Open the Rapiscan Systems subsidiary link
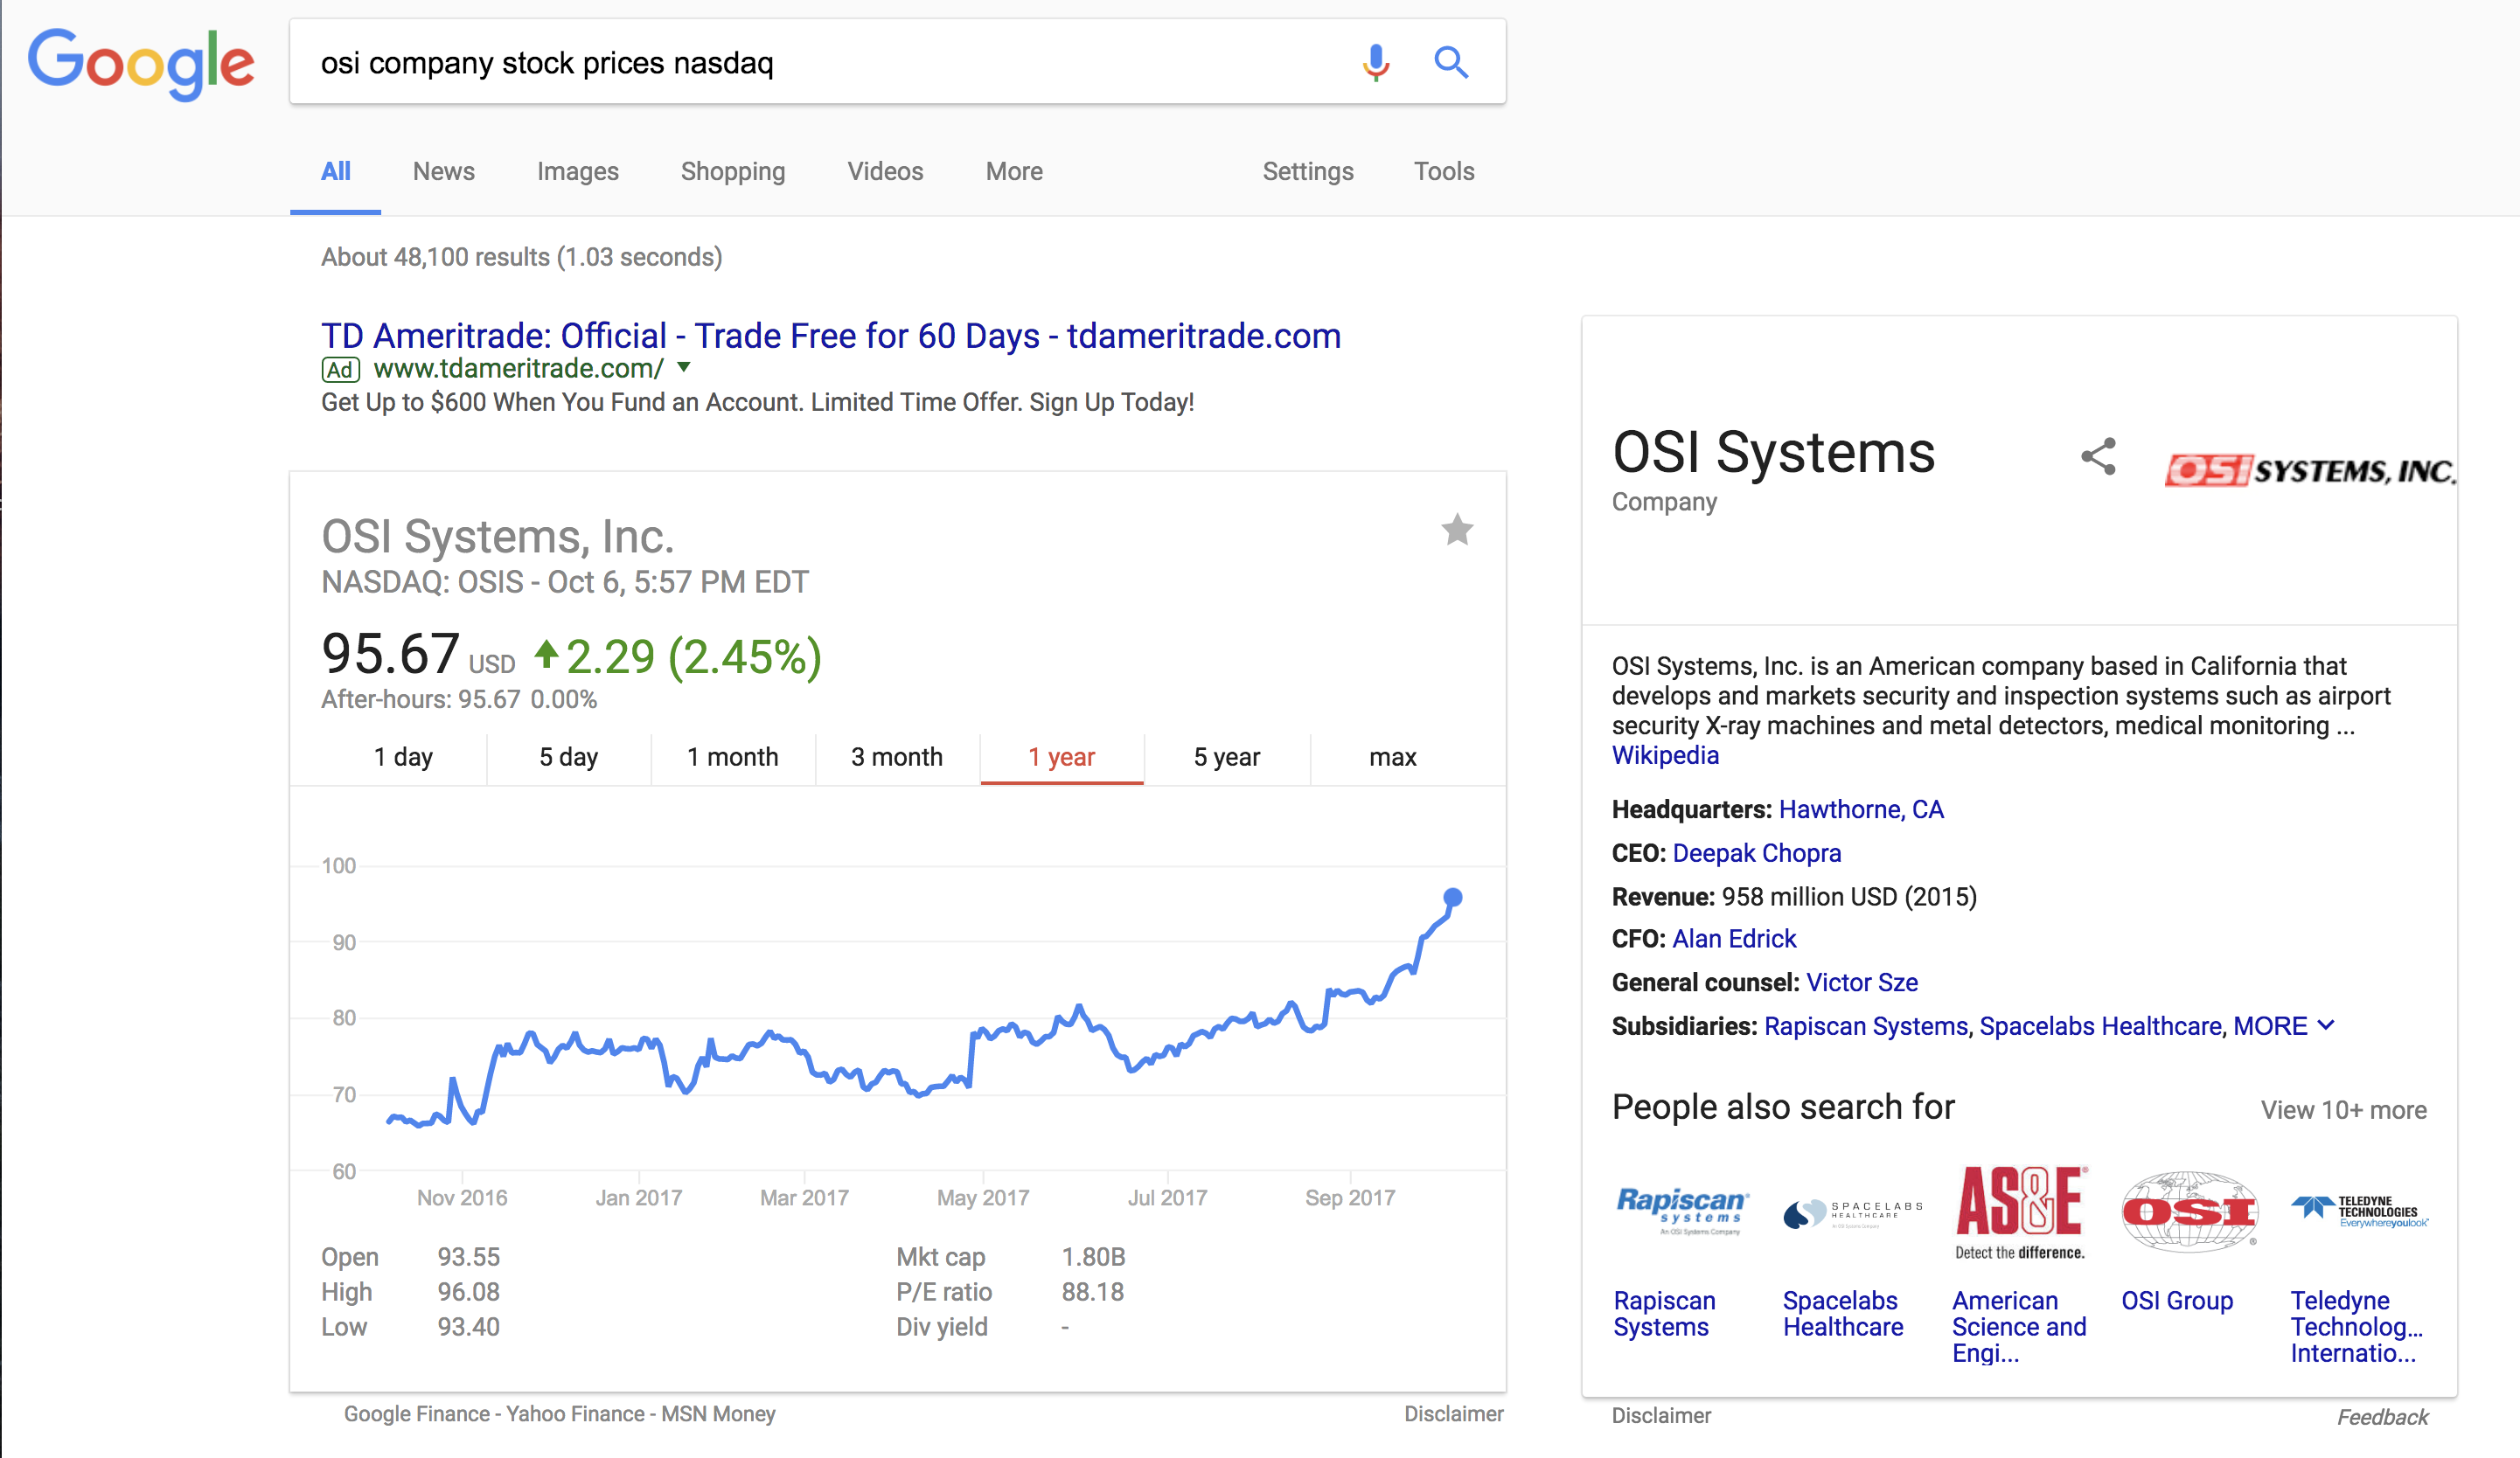Viewport: 2520px width, 1458px height. (x=1865, y=1026)
